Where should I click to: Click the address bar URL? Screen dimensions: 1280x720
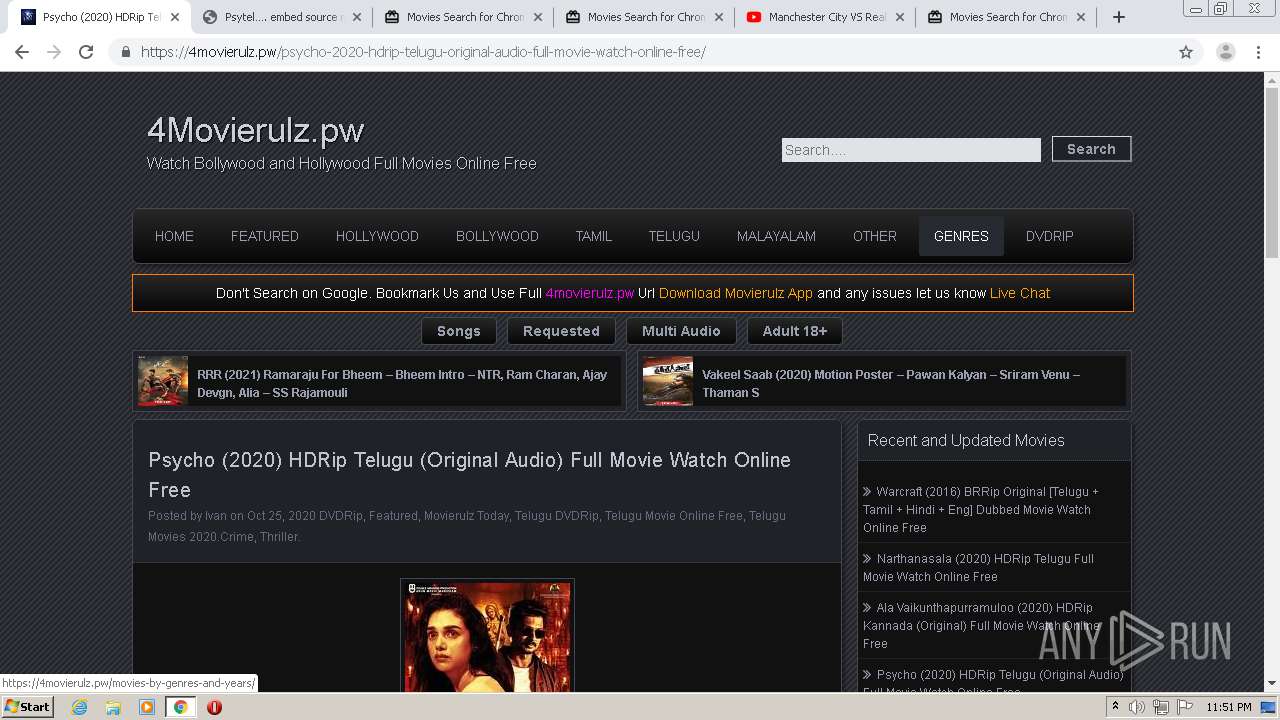(x=423, y=52)
